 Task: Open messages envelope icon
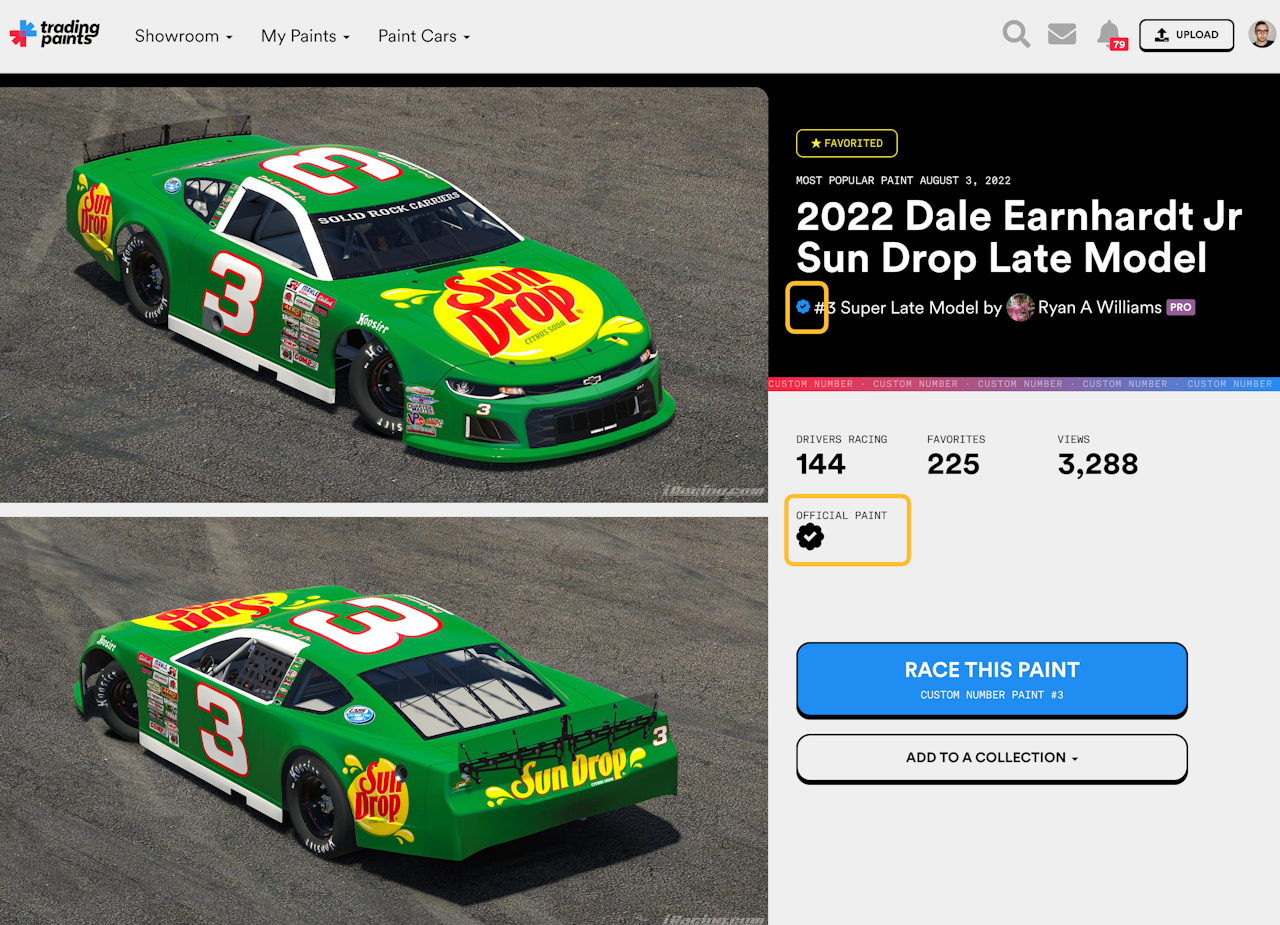[1062, 35]
